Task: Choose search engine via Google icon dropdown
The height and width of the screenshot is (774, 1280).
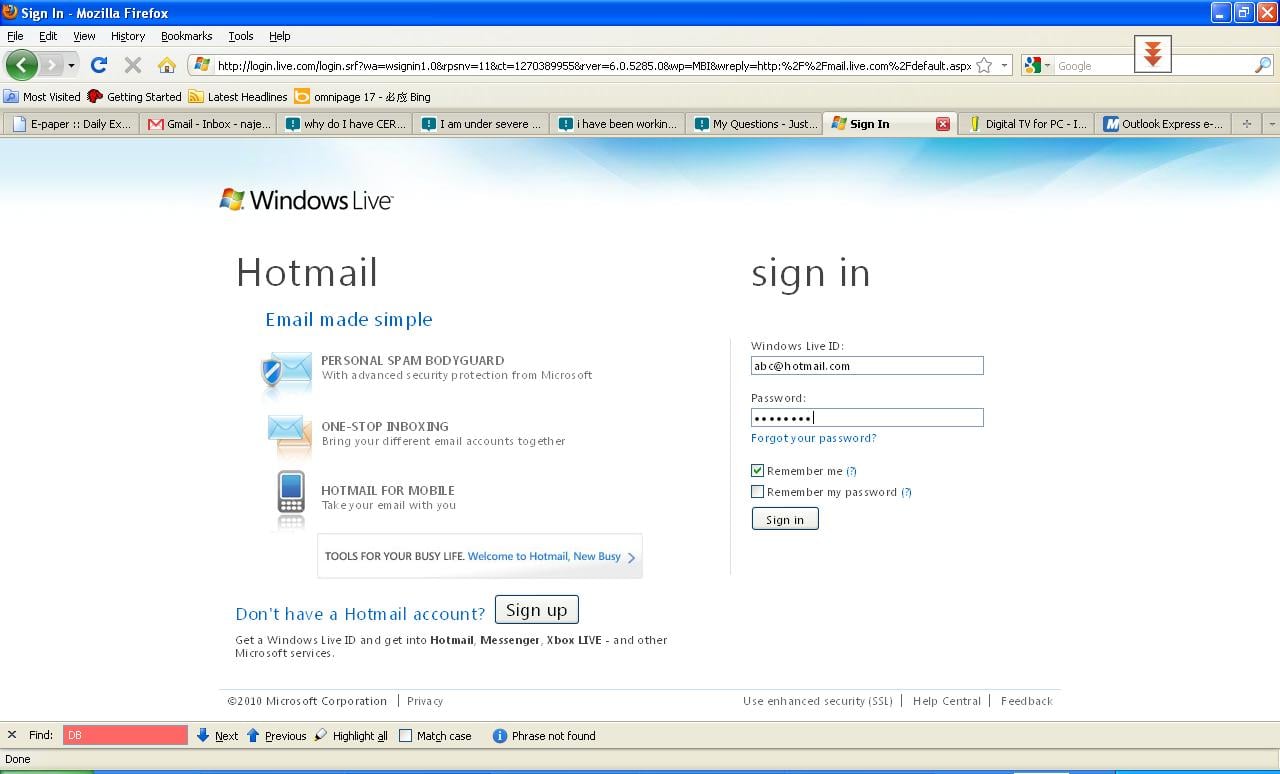Action: (1037, 65)
